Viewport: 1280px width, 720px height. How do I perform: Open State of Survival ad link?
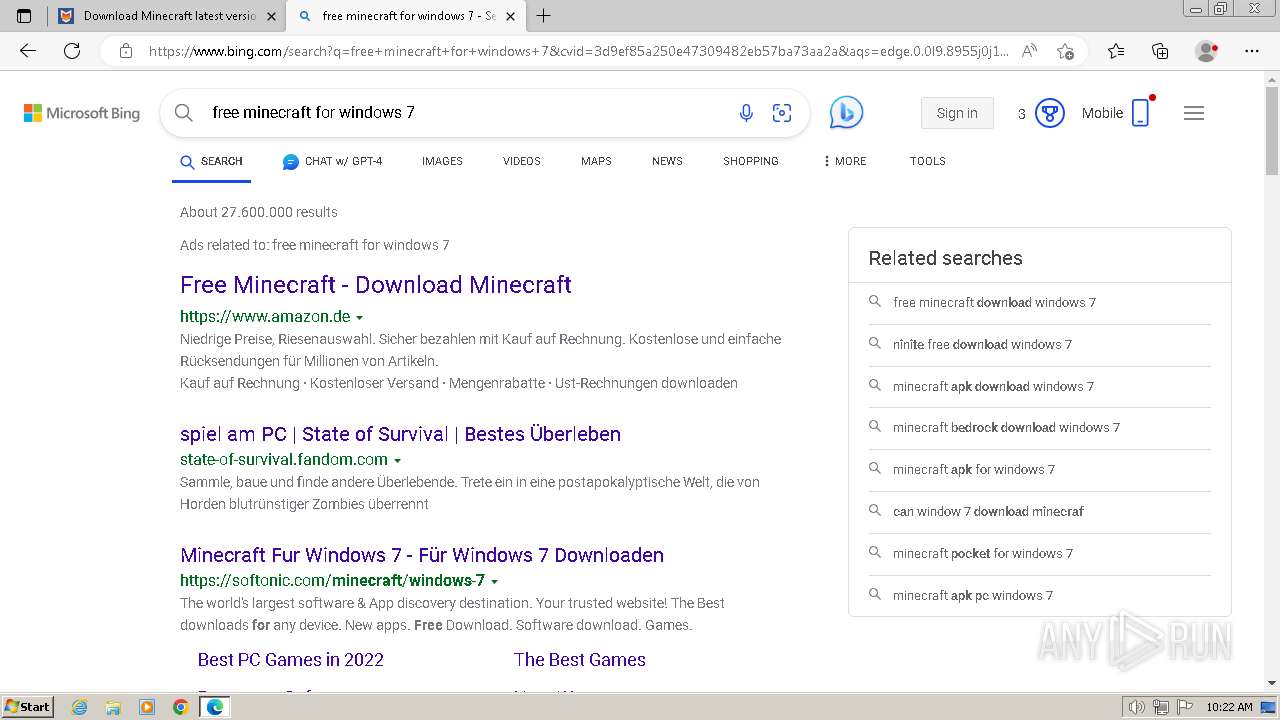(x=400, y=434)
